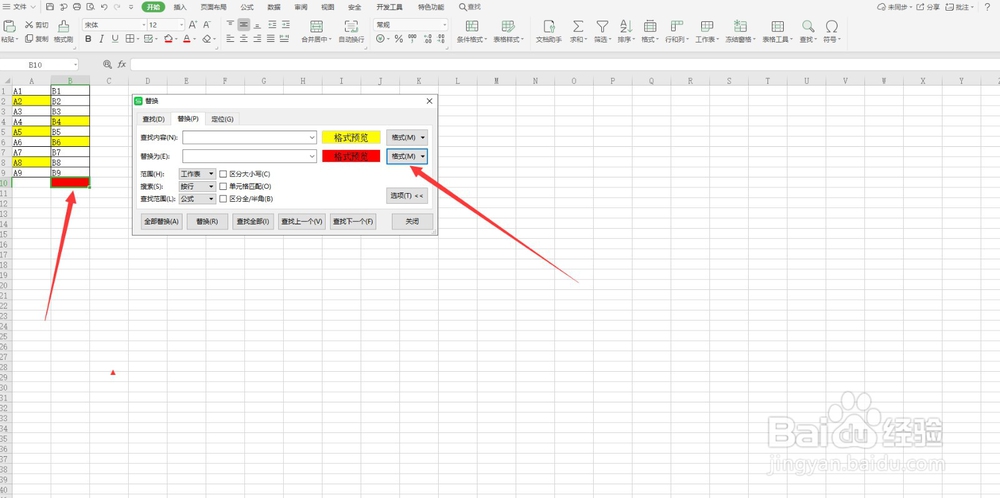Click the insert function fx icon
Screen dimensions: 1000x498
(x=122, y=64)
